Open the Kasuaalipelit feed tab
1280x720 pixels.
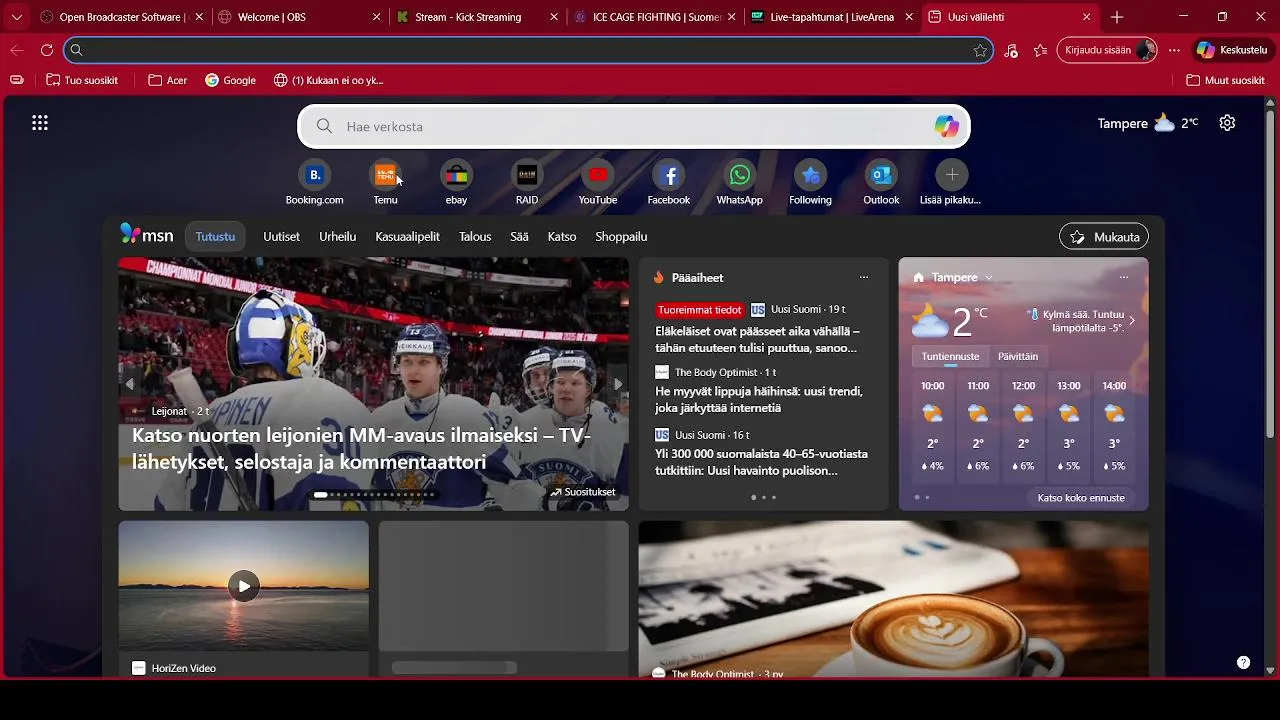coord(407,237)
